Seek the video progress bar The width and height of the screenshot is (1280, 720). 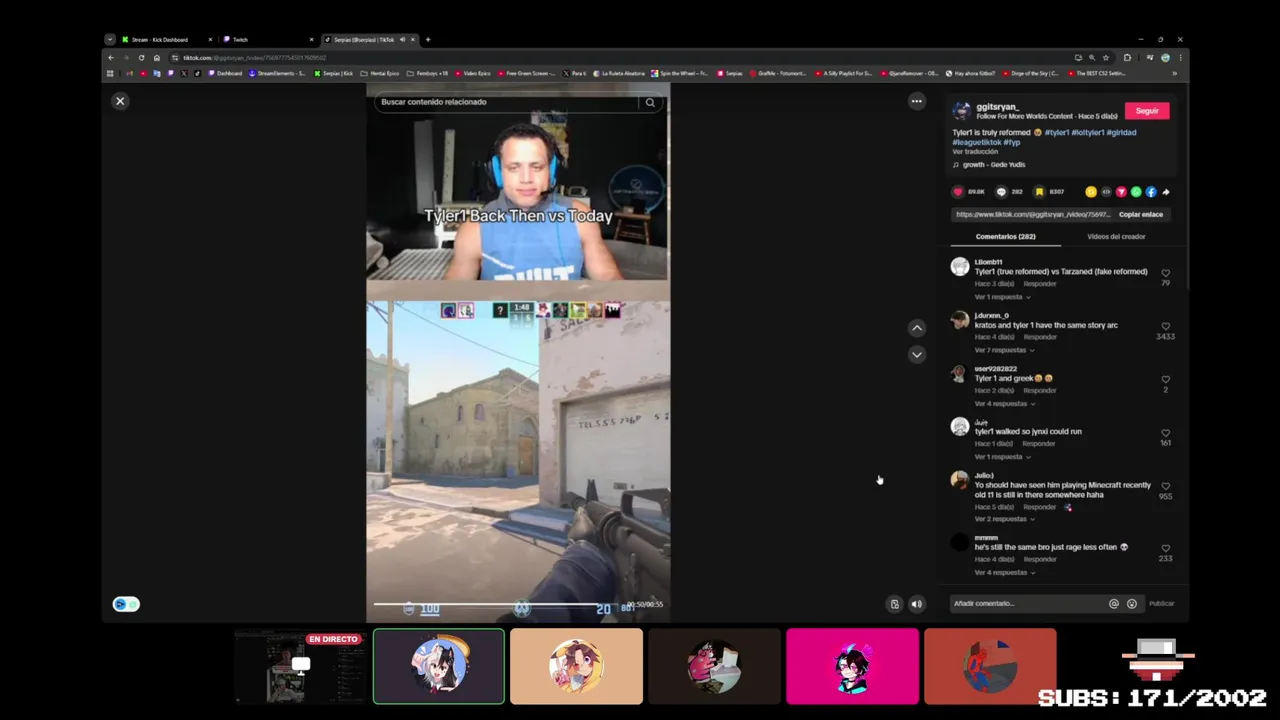coord(505,604)
